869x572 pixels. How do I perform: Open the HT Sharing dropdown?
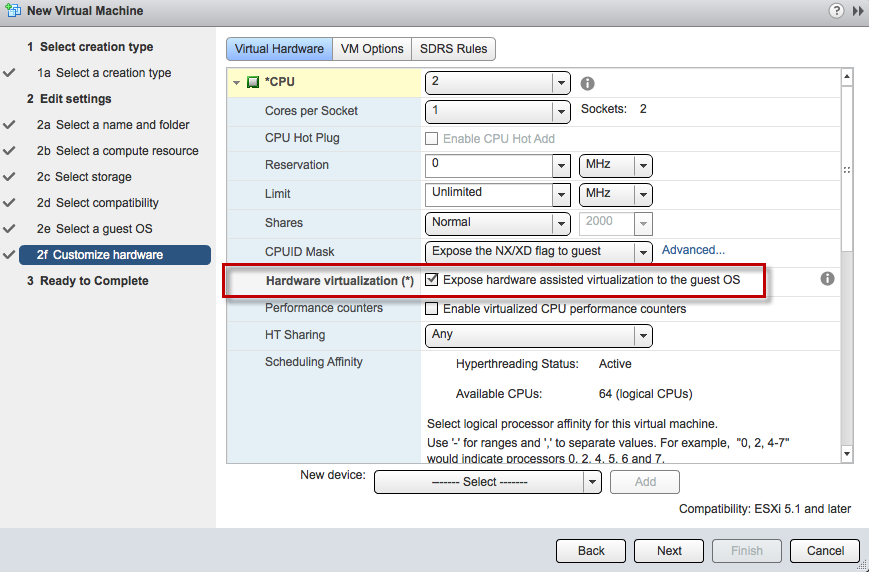tap(539, 335)
